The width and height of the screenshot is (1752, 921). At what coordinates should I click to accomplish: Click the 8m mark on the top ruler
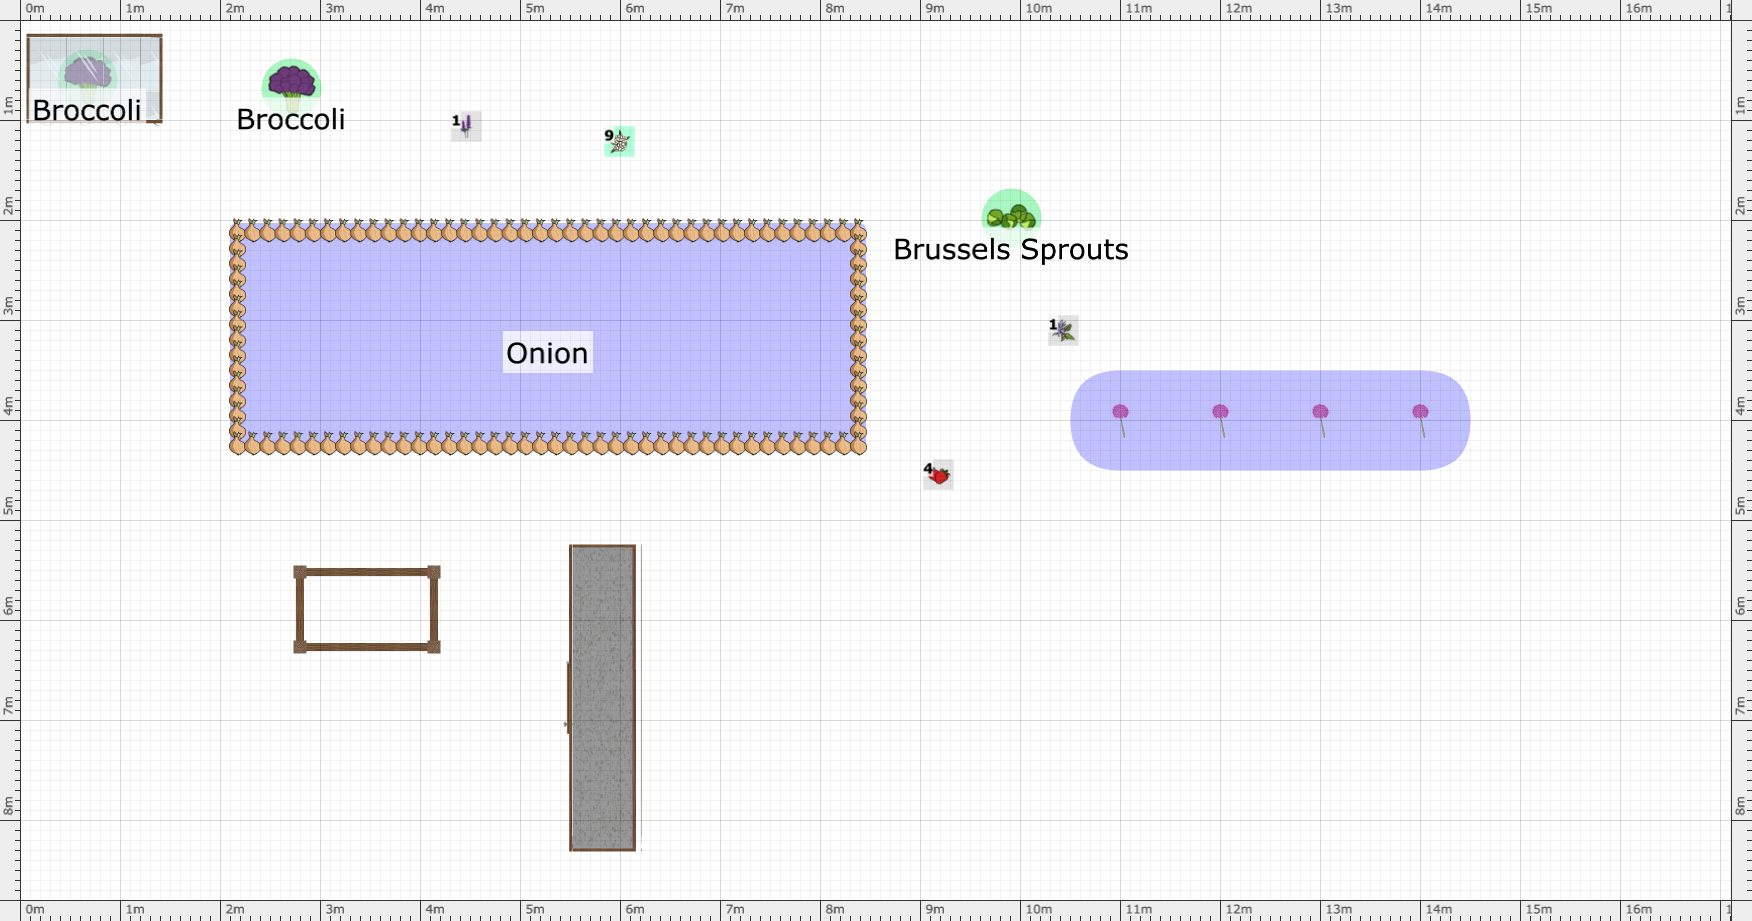tap(833, 8)
